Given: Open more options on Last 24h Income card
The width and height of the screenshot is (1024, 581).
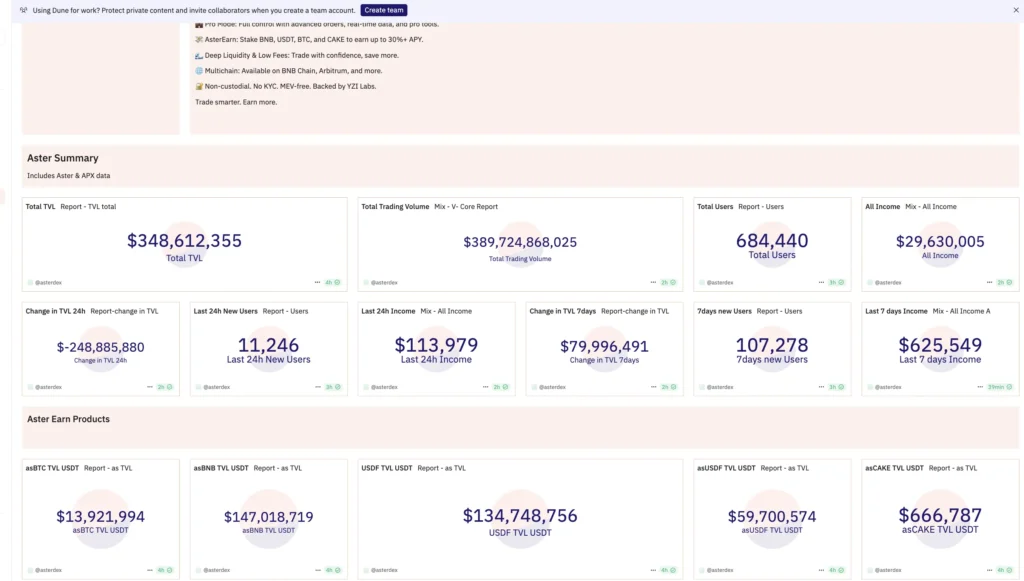Looking at the screenshot, I should pos(485,387).
